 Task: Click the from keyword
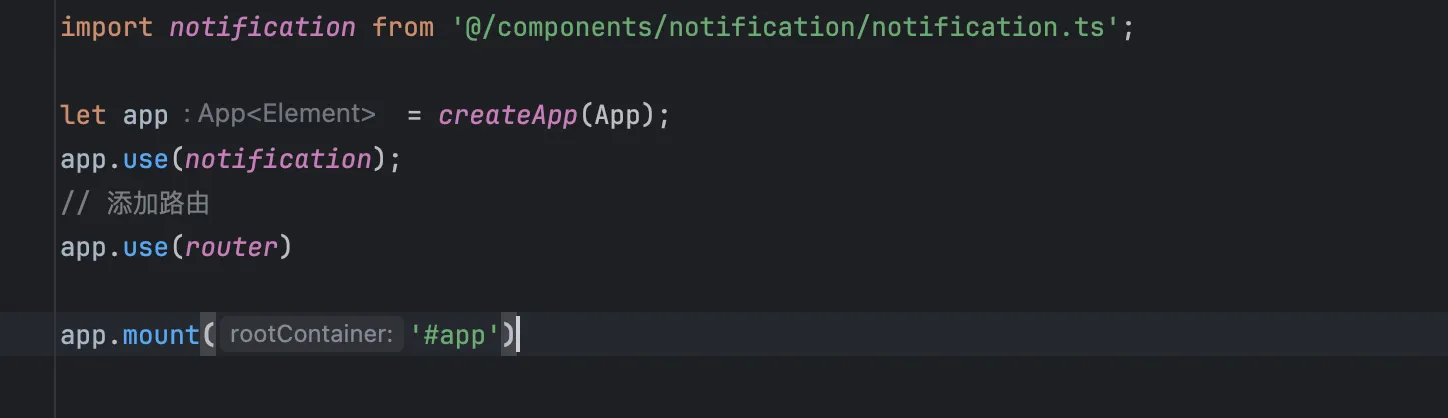click(x=403, y=27)
